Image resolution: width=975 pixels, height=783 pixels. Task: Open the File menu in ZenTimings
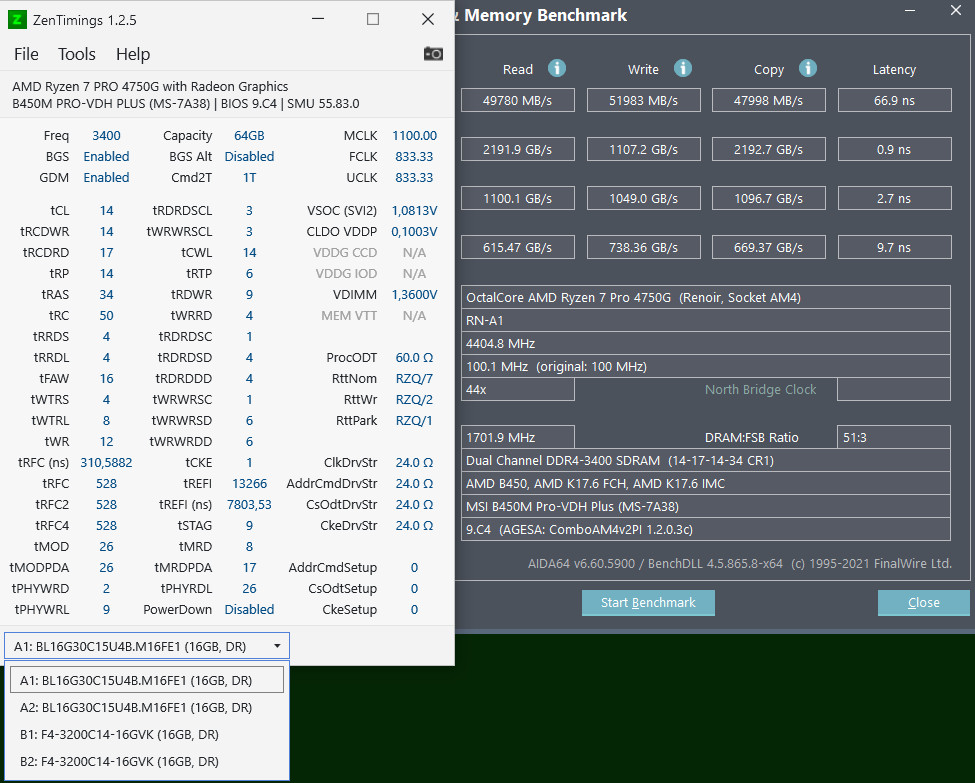26,54
